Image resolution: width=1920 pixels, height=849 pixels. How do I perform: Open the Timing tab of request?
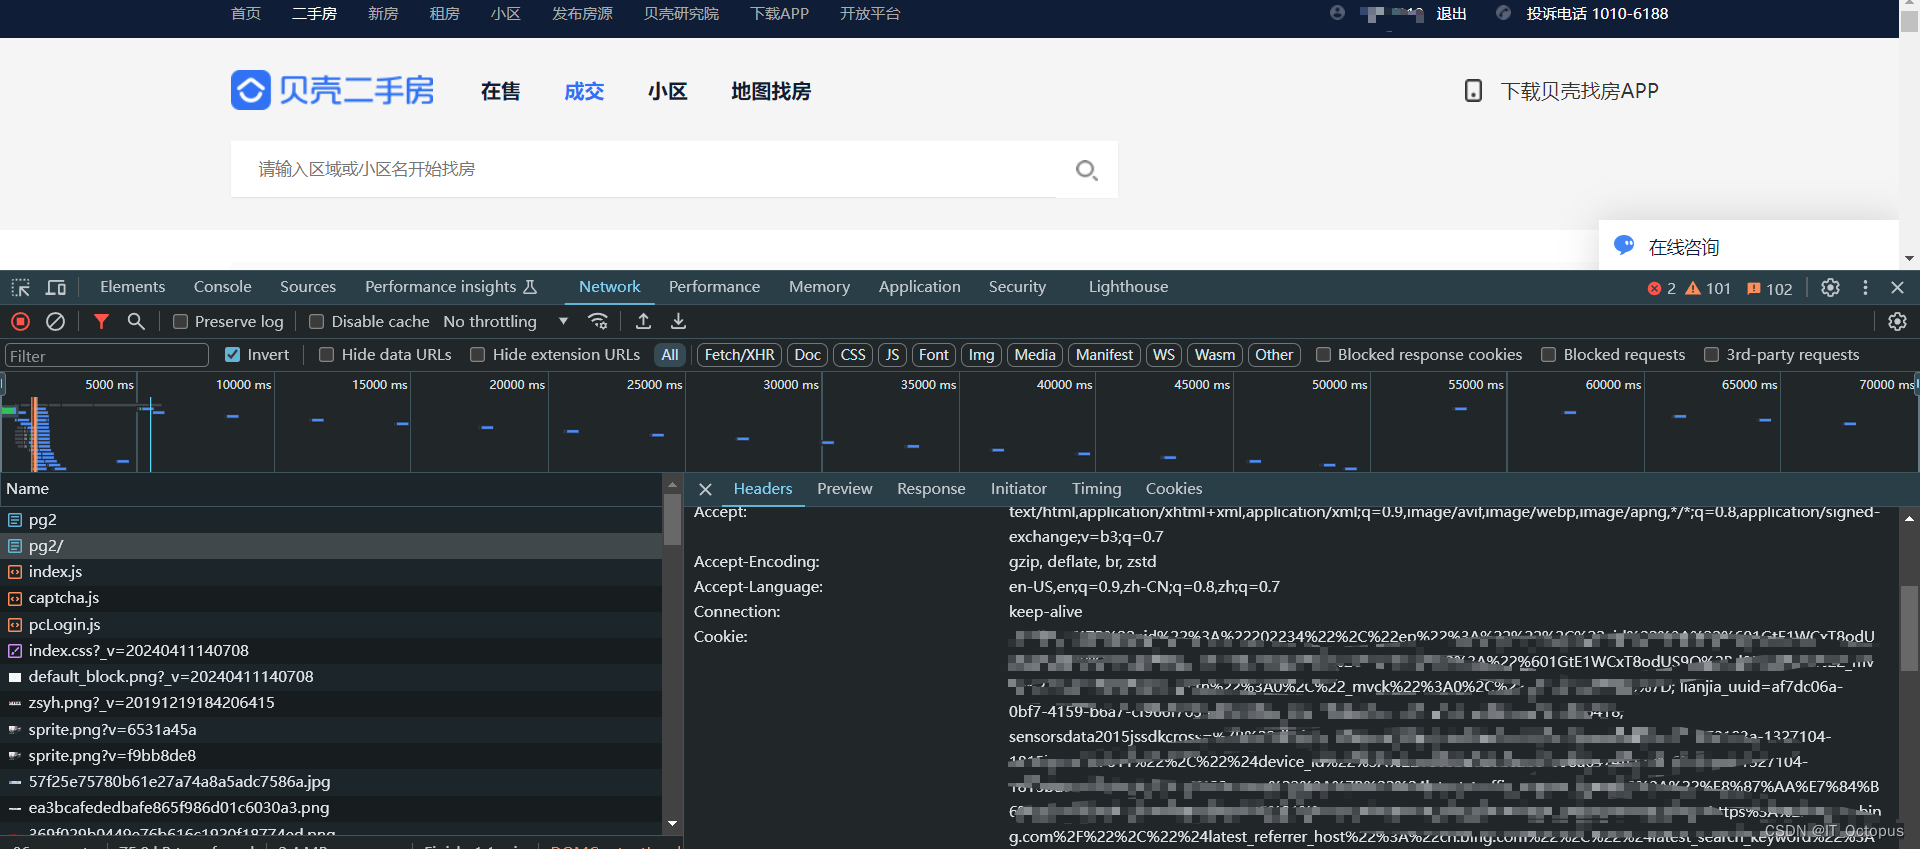[1096, 489]
